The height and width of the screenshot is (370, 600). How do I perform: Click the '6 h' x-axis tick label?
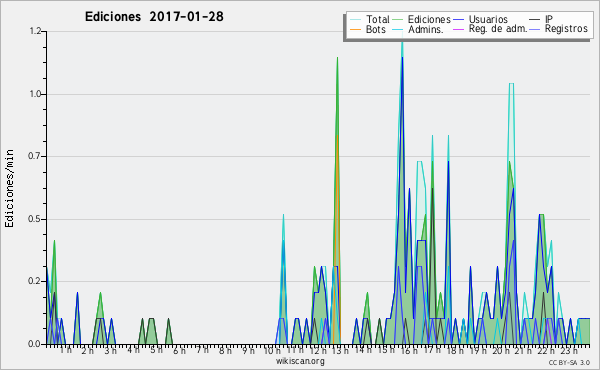tap(179, 351)
